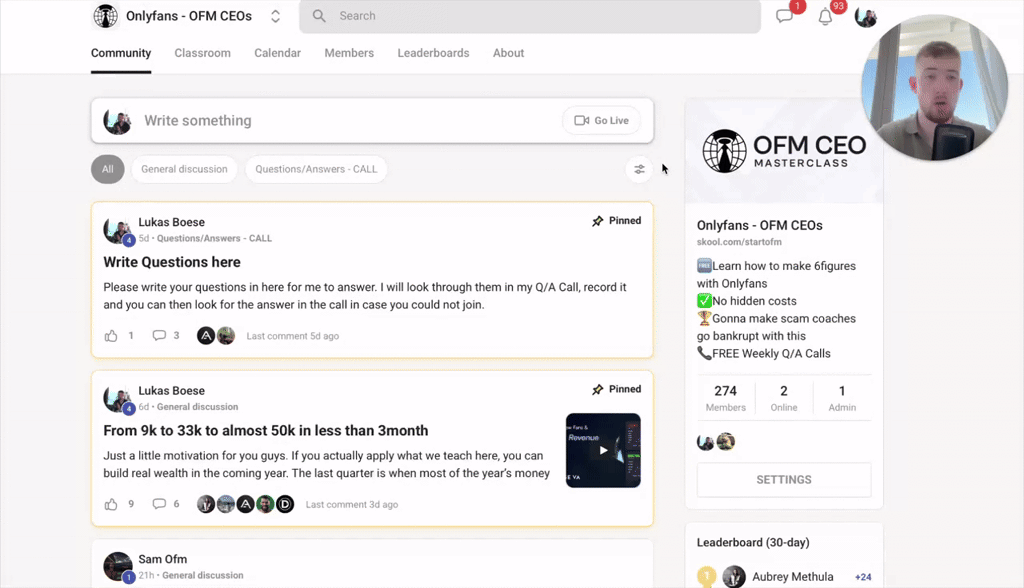Viewport: 1024px width, 588px height.
Task: View the 274 Members count
Action: (726, 398)
